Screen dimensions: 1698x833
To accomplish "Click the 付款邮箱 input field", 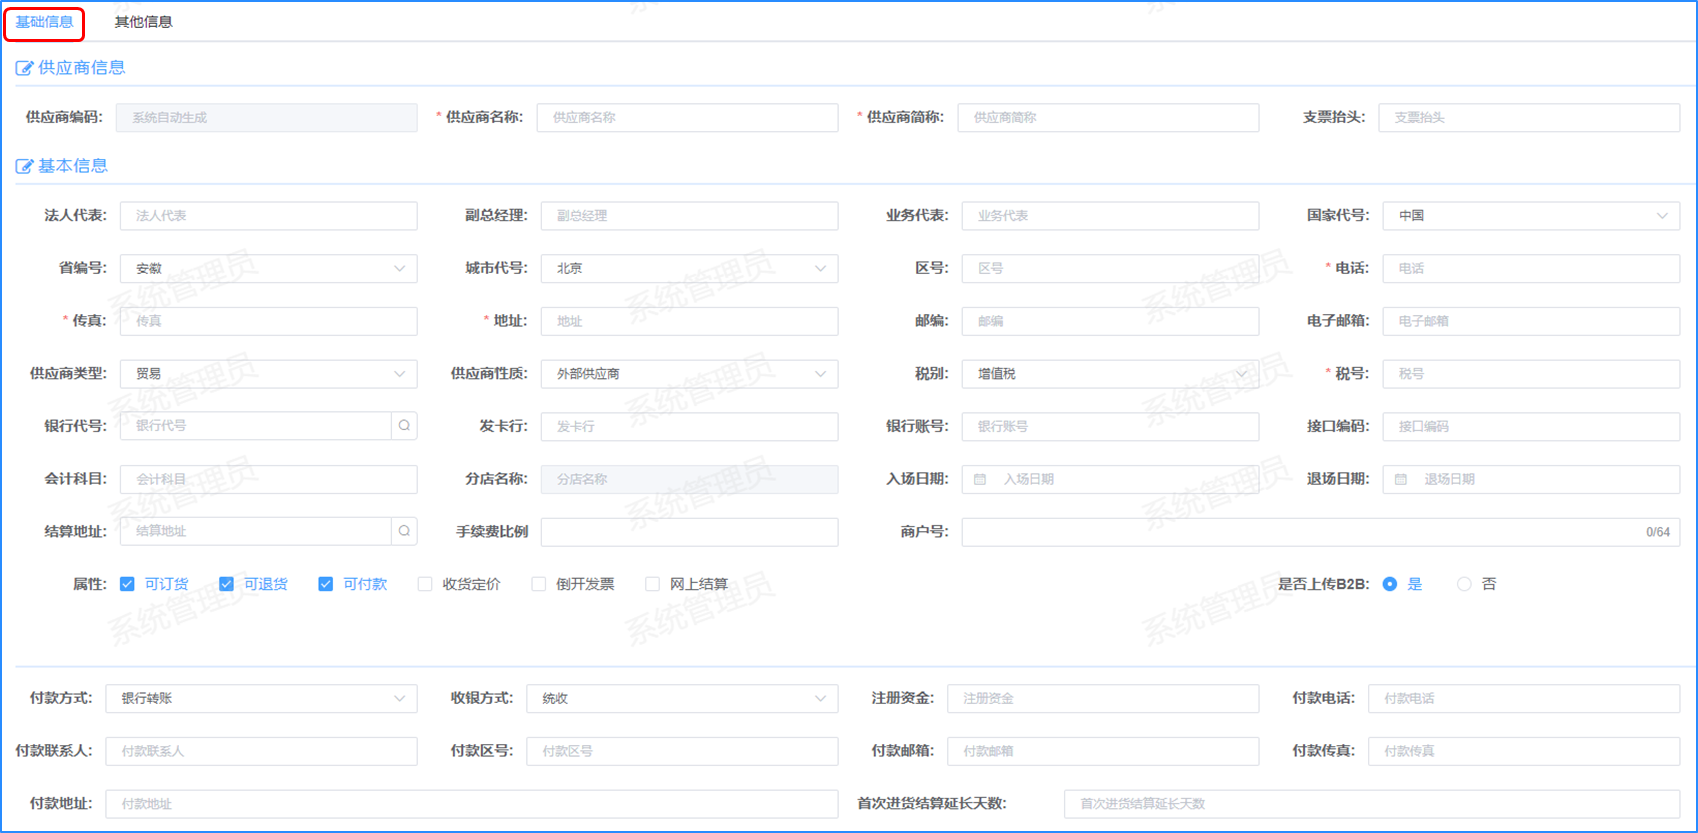I will click(1103, 751).
